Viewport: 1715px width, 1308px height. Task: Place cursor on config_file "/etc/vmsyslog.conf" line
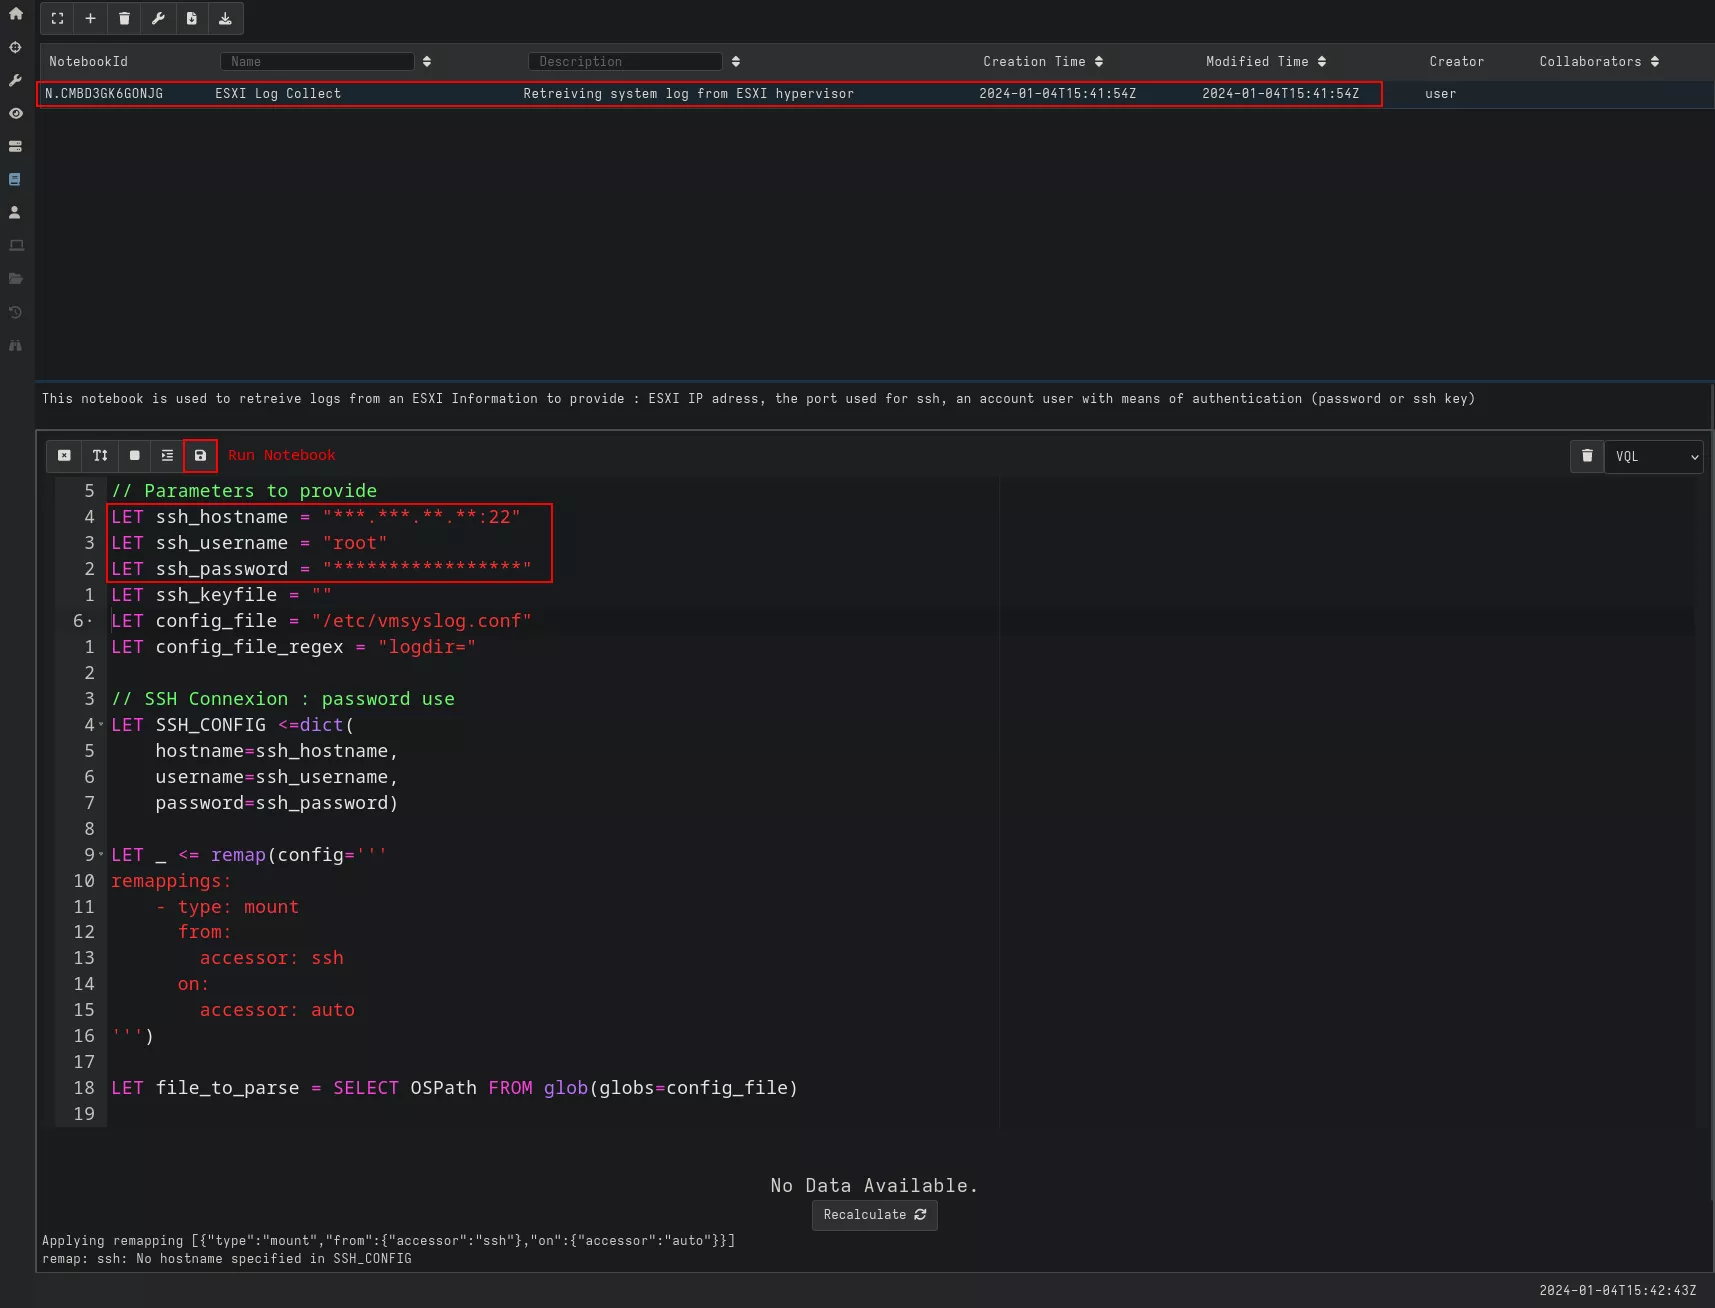pyautogui.click(x=321, y=621)
